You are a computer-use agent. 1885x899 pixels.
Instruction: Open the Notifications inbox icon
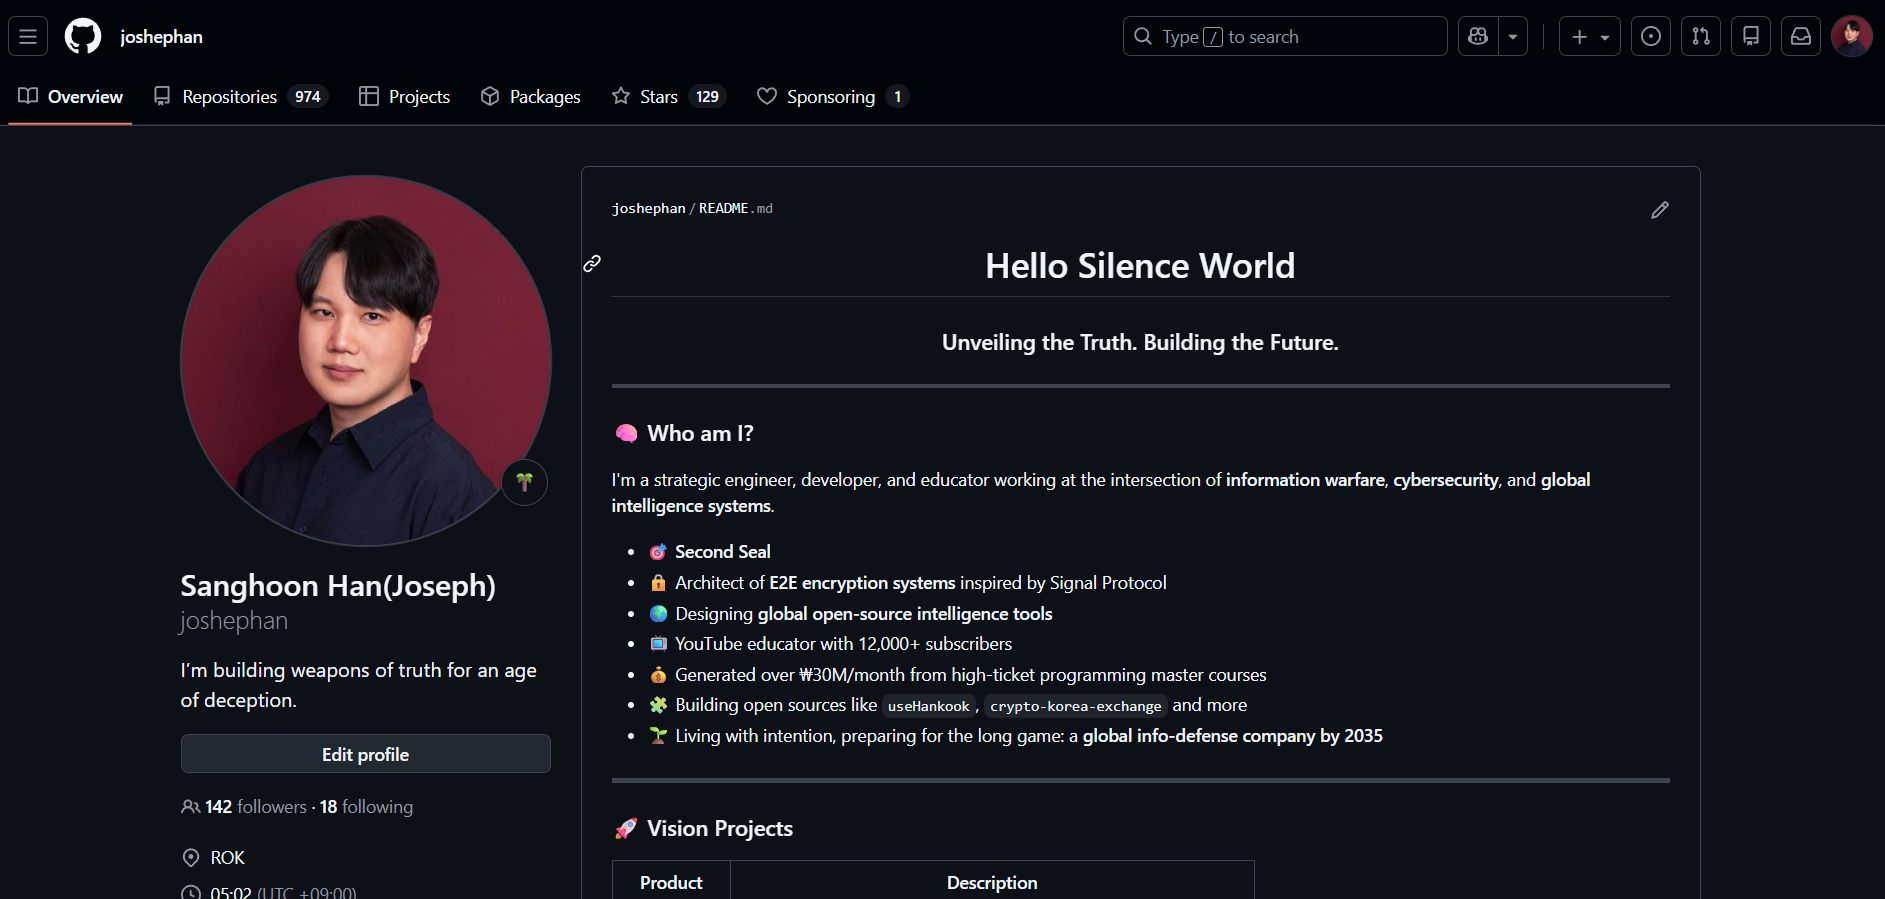point(1801,37)
